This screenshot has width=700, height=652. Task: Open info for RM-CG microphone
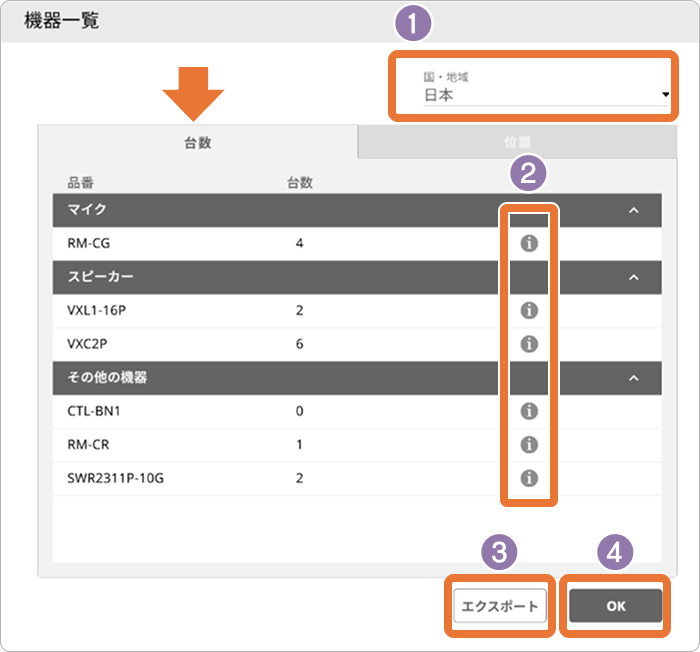click(x=529, y=243)
